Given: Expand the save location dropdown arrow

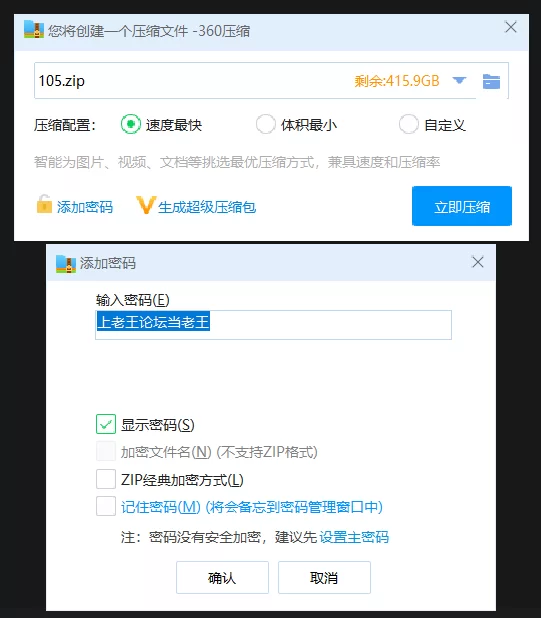Looking at the screenshot, I should (459, 81).
